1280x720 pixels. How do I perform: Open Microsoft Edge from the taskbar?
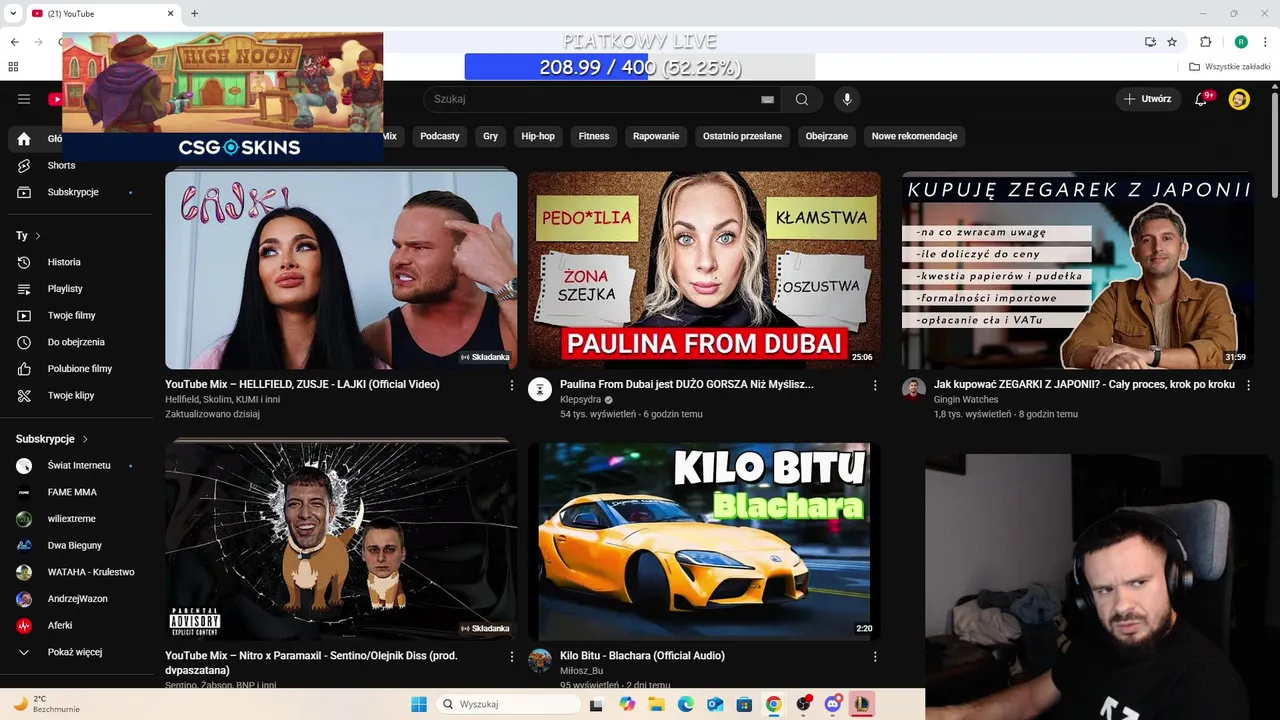(686, 704)
